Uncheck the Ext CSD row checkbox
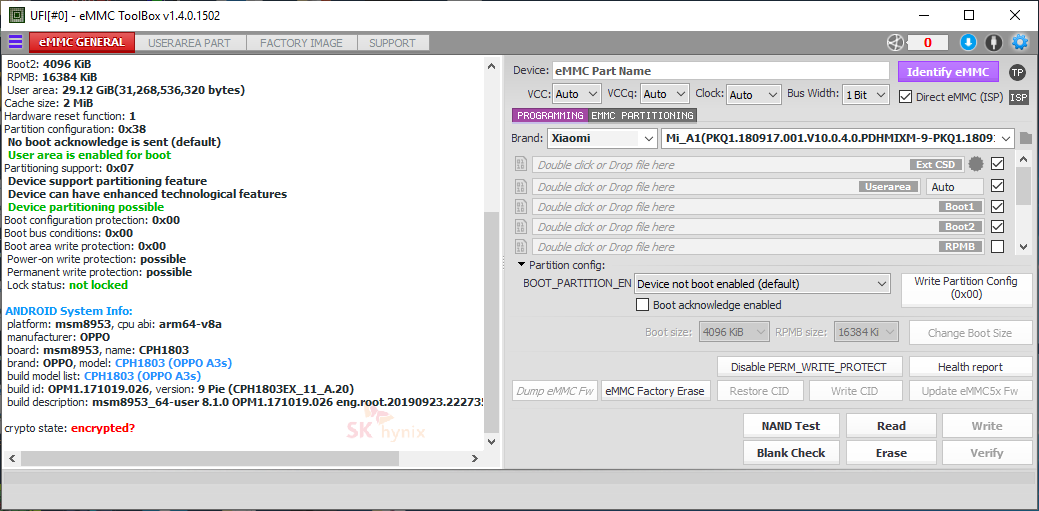Image resolution: width=1039 pixels, height=511 pixels. (997, 163)
